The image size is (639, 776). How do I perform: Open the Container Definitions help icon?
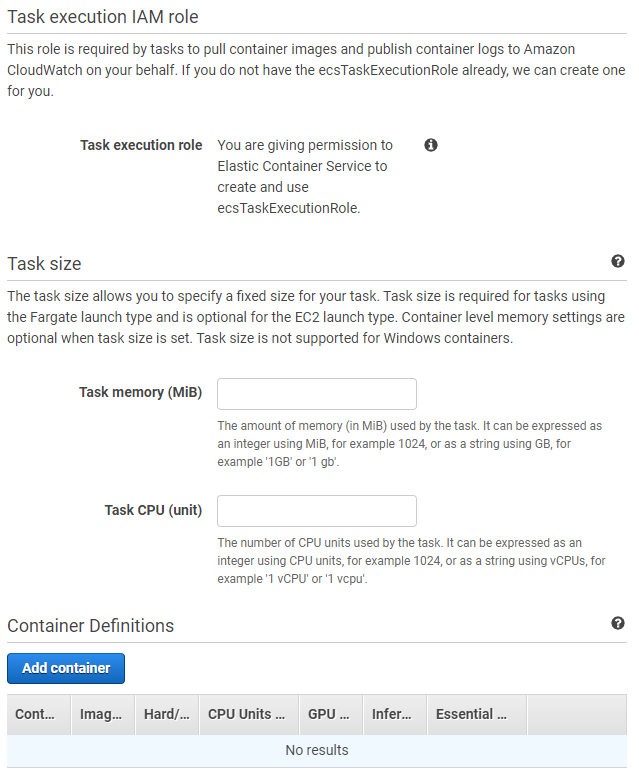(617, 623)
